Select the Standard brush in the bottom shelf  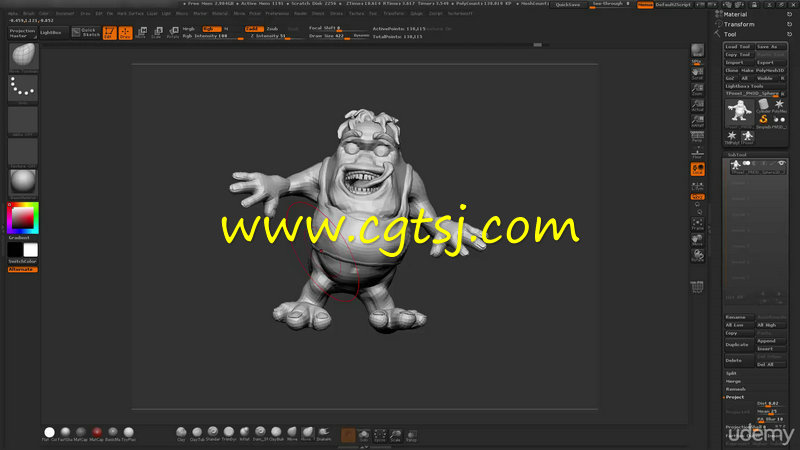(x=213, y=433)
